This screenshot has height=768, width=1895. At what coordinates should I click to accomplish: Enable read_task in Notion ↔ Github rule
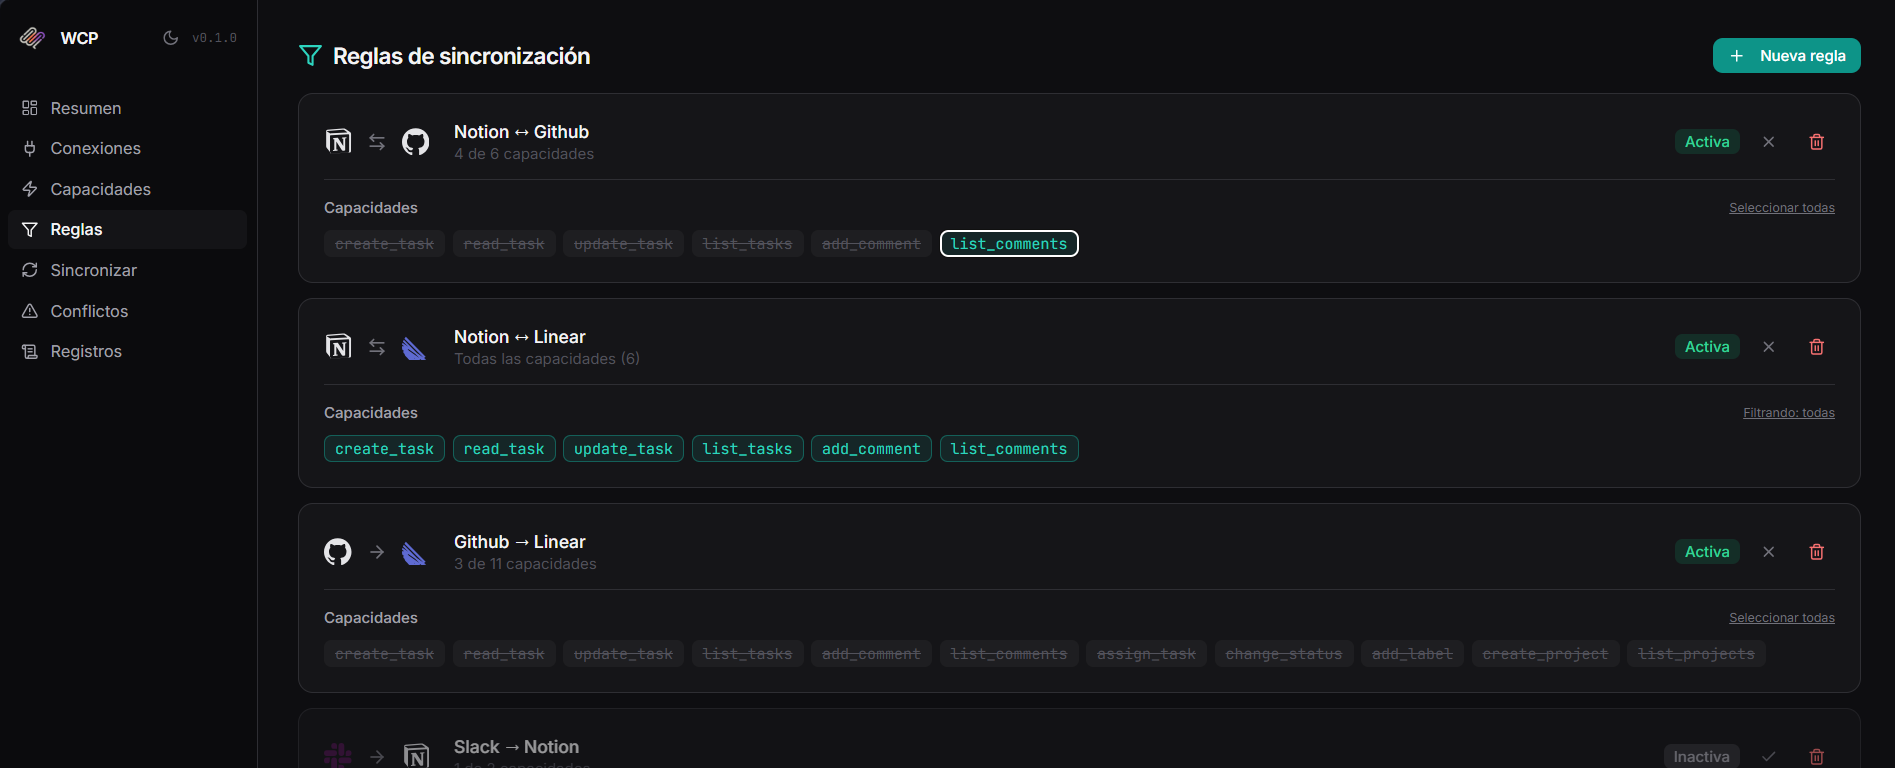(504, 244)
